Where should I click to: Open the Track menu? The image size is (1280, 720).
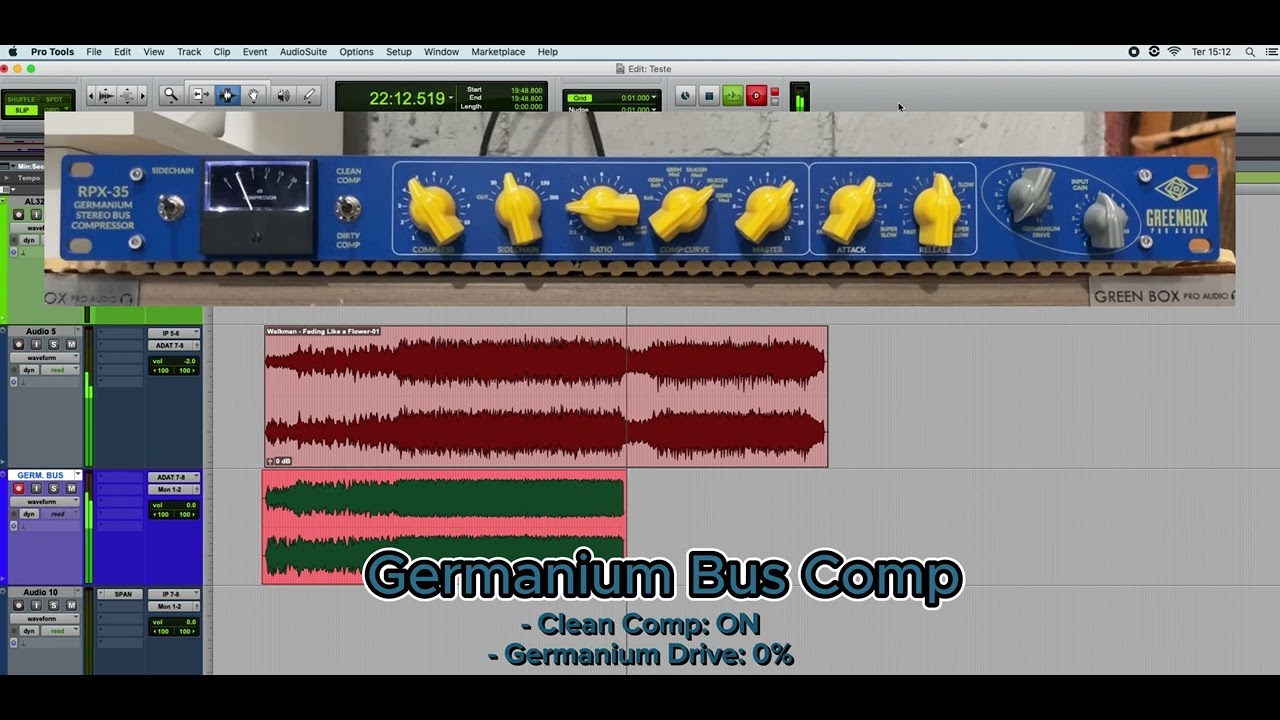click(x=189, y=52)
